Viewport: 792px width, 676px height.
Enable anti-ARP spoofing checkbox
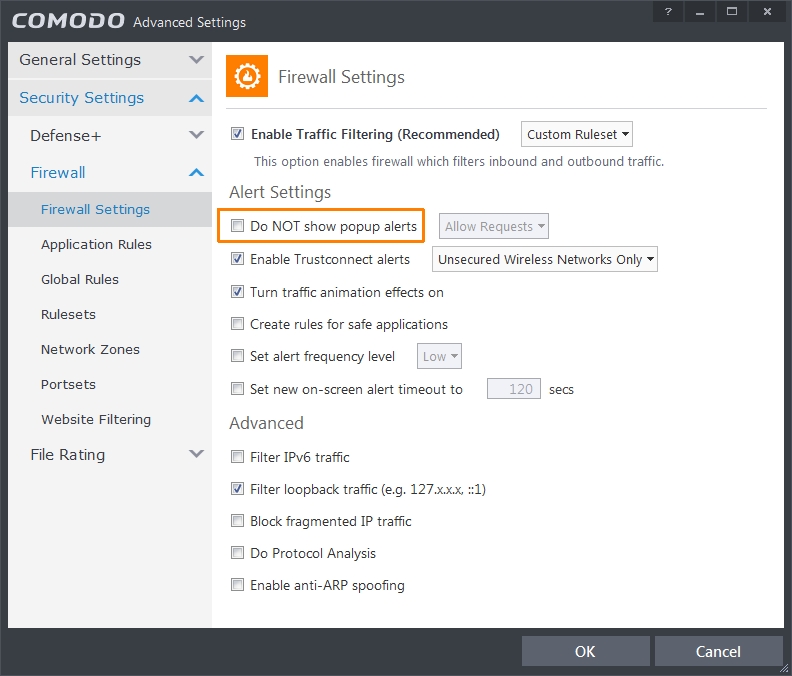click(238, 585)
